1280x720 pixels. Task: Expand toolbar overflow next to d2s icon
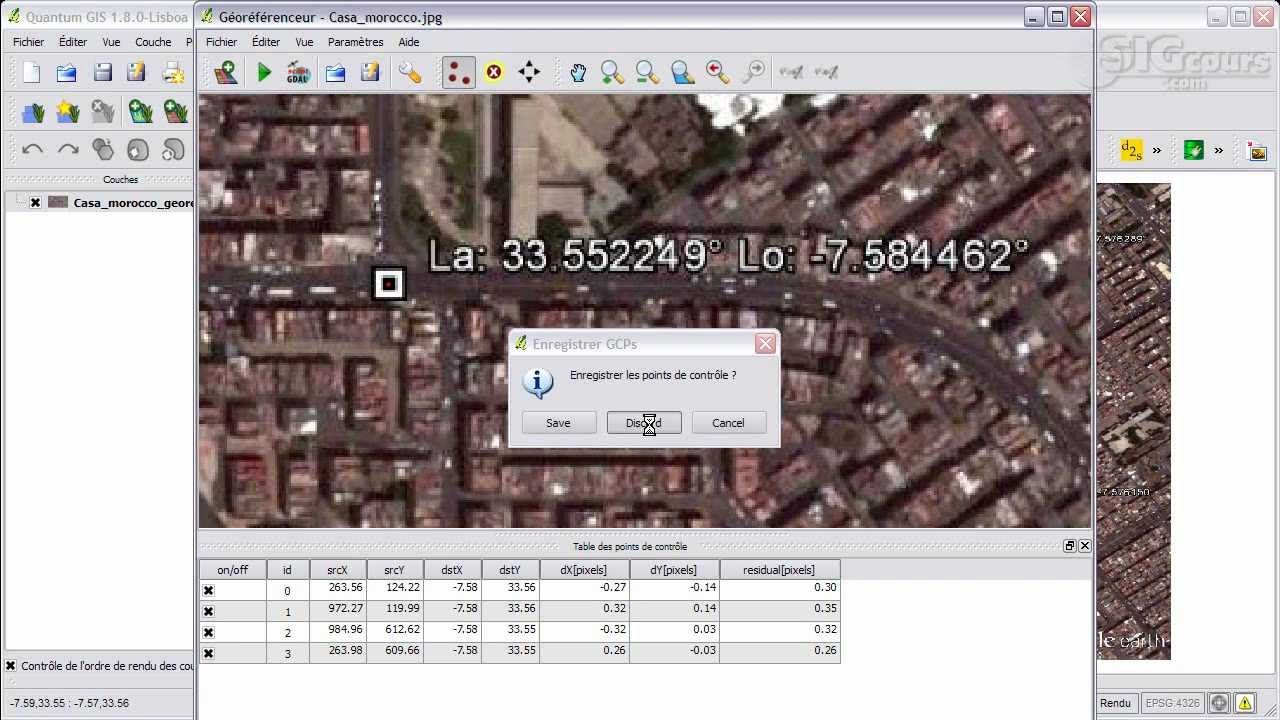1157,151
